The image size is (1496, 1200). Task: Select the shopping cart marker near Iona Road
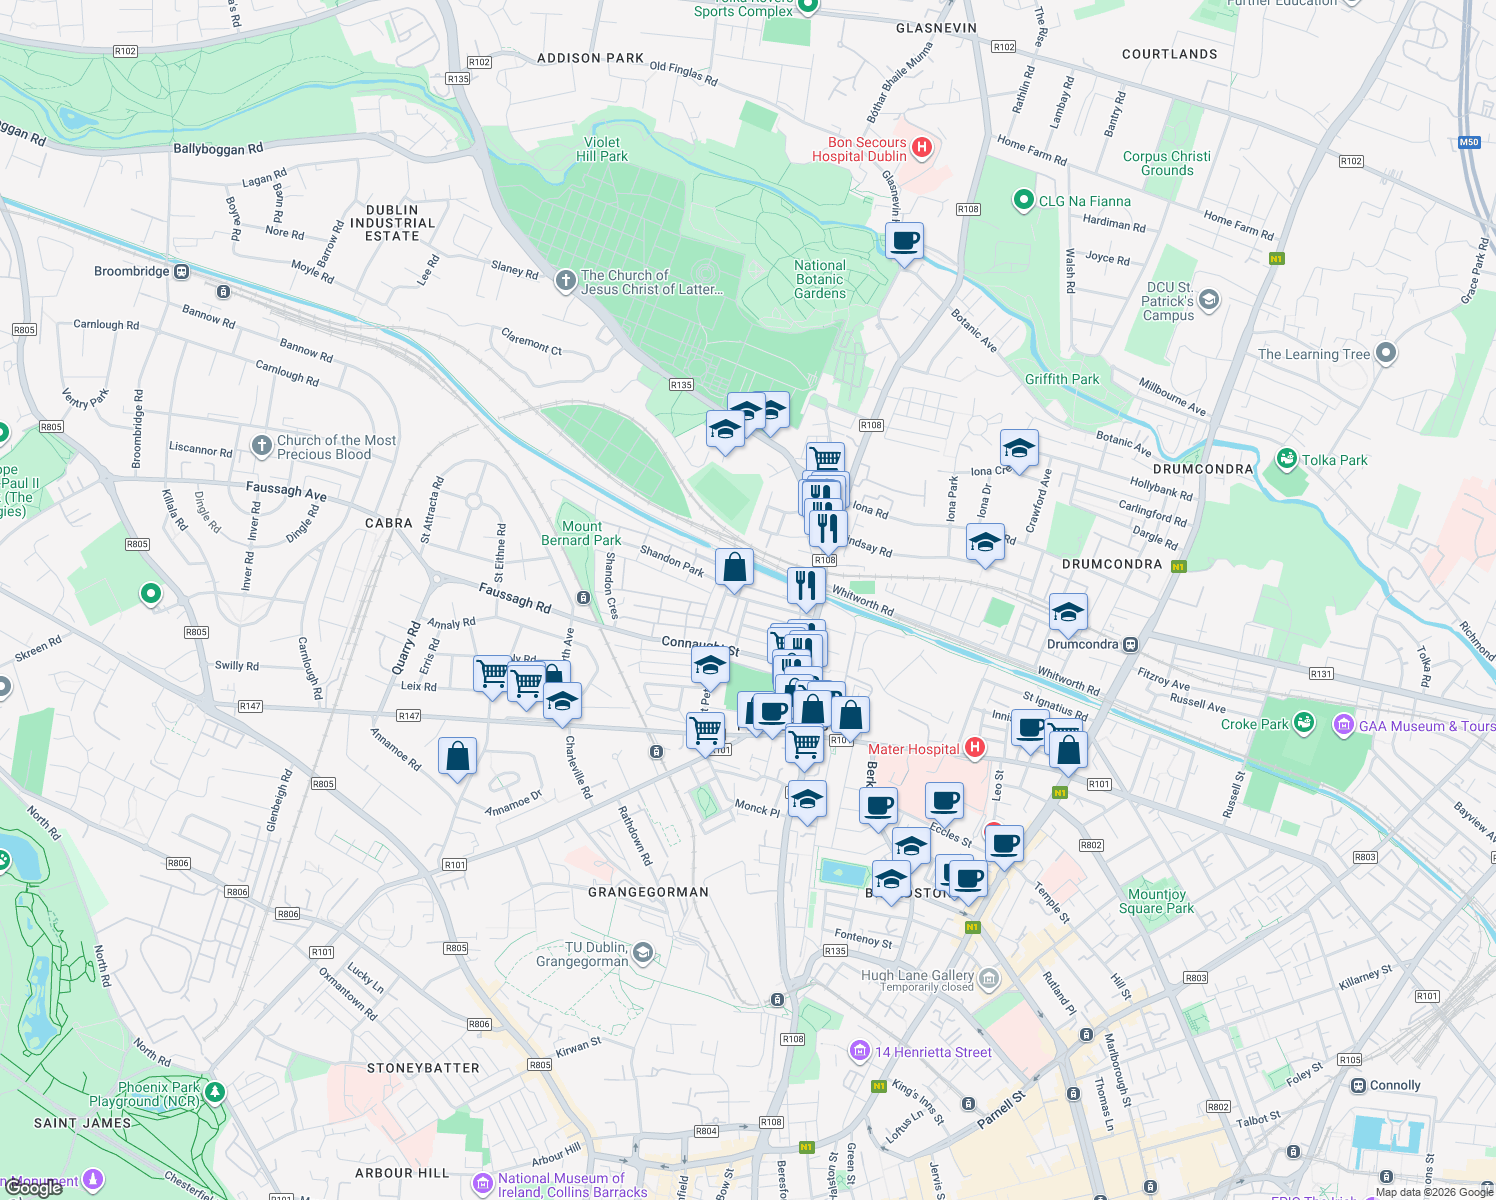click(x=826, y=456)
